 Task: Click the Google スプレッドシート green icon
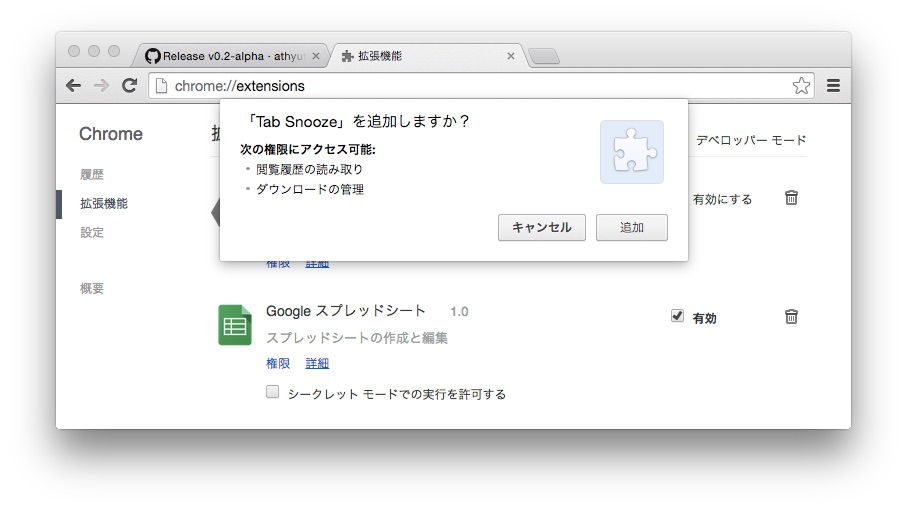235,325
